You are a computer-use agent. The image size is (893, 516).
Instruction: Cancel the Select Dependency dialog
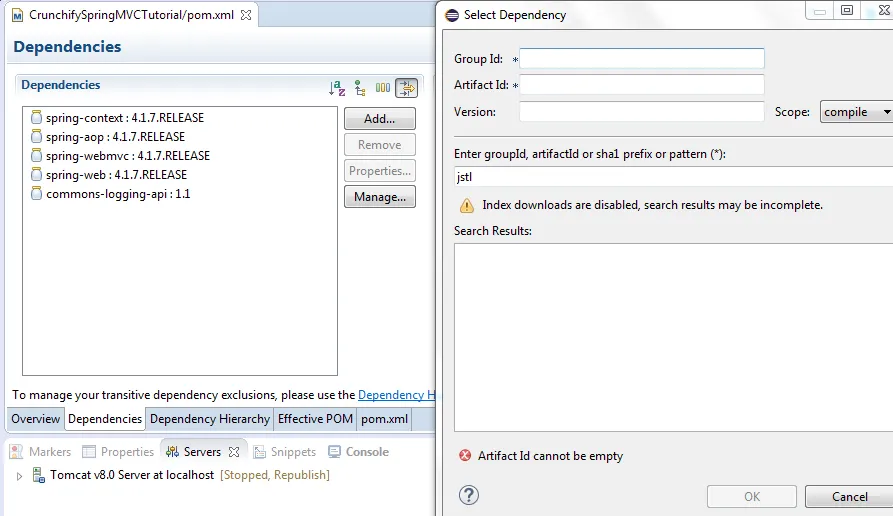coord(849,497)
